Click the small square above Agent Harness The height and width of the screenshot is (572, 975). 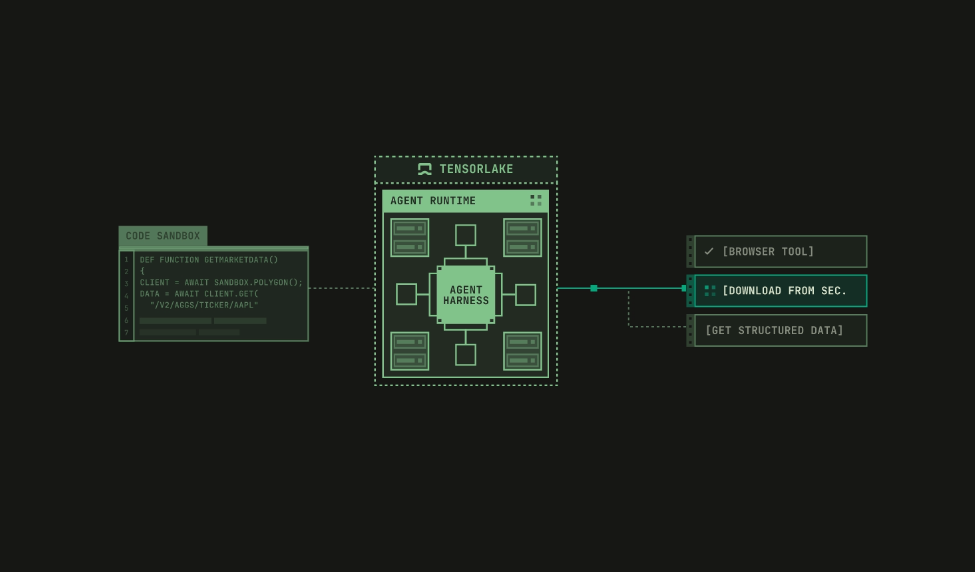tap(466, 235)
